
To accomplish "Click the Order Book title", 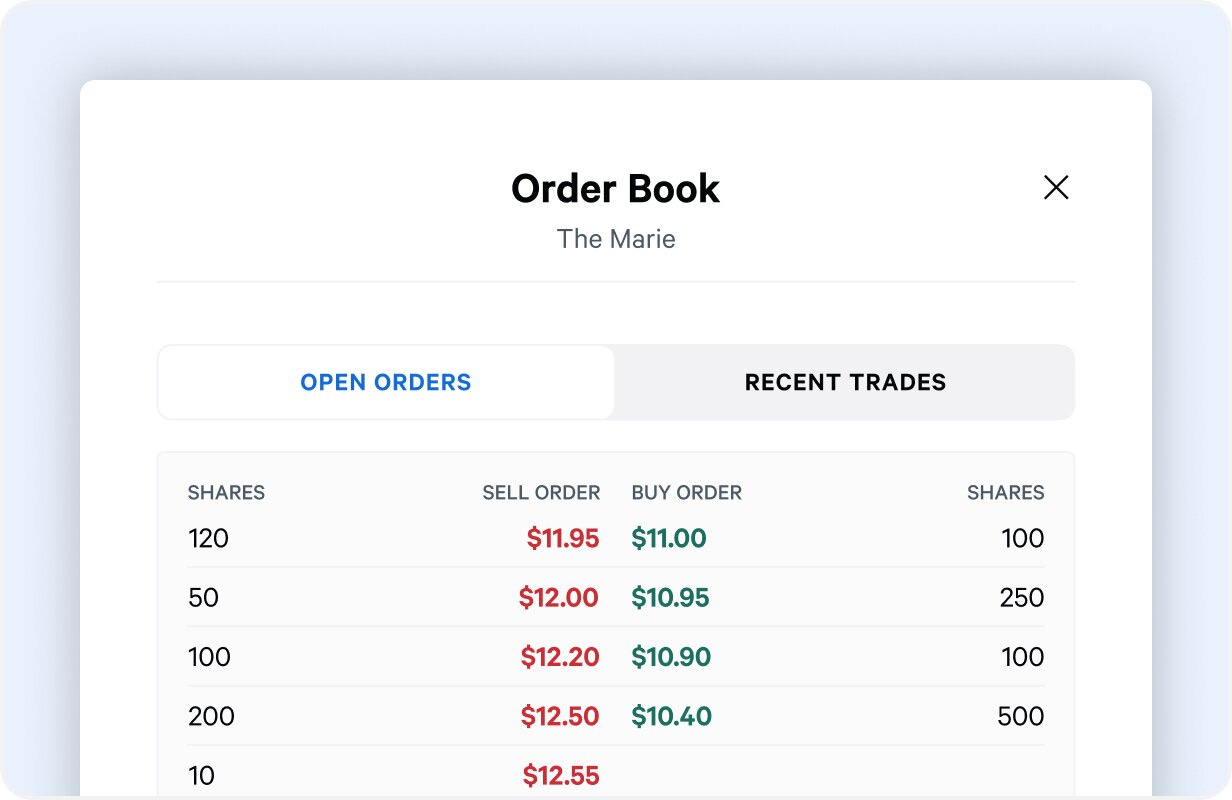I will [x=616, y=188].
